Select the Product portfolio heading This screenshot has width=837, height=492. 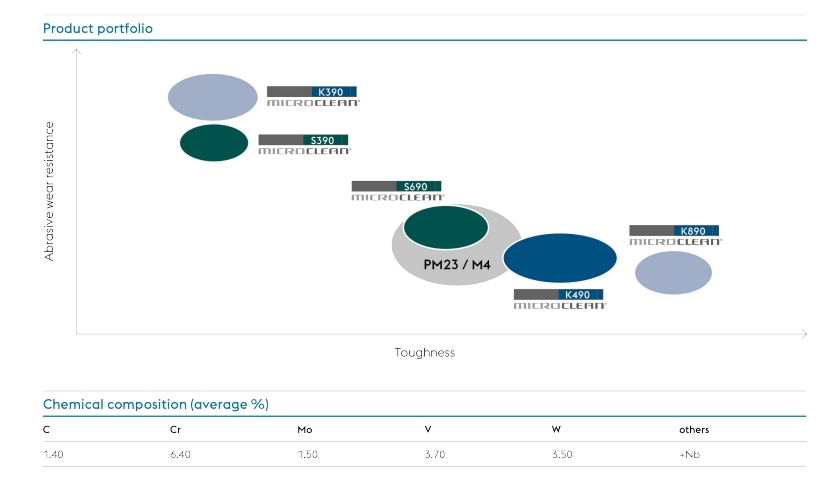(x=98, y=28)
